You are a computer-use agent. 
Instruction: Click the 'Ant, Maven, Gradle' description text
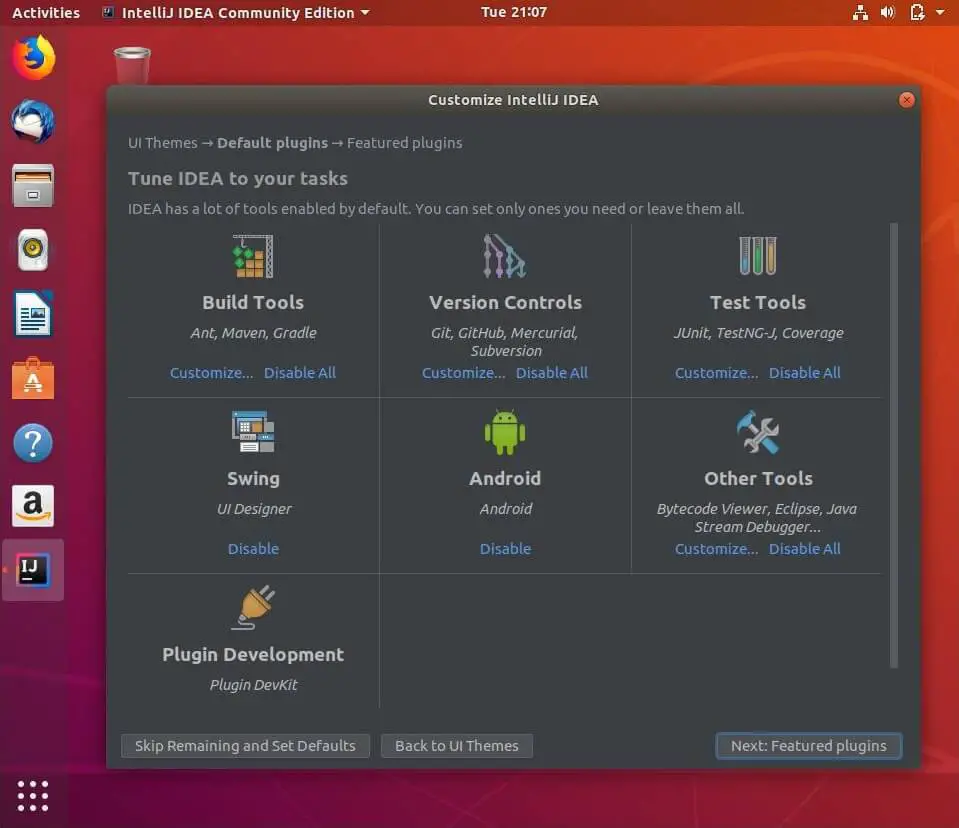[x=253, y=333]
